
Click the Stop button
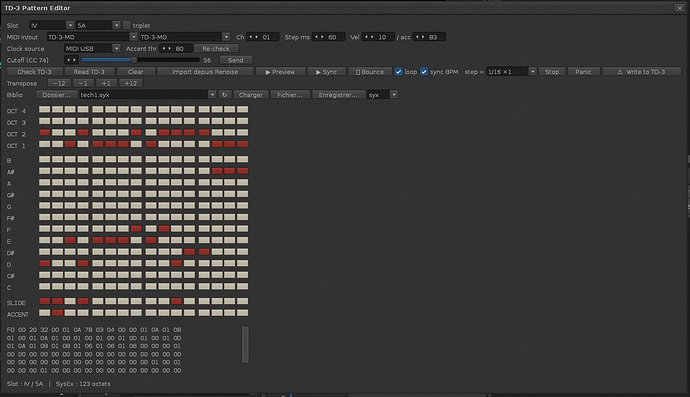pyautogui.click(x=552, y=72)
